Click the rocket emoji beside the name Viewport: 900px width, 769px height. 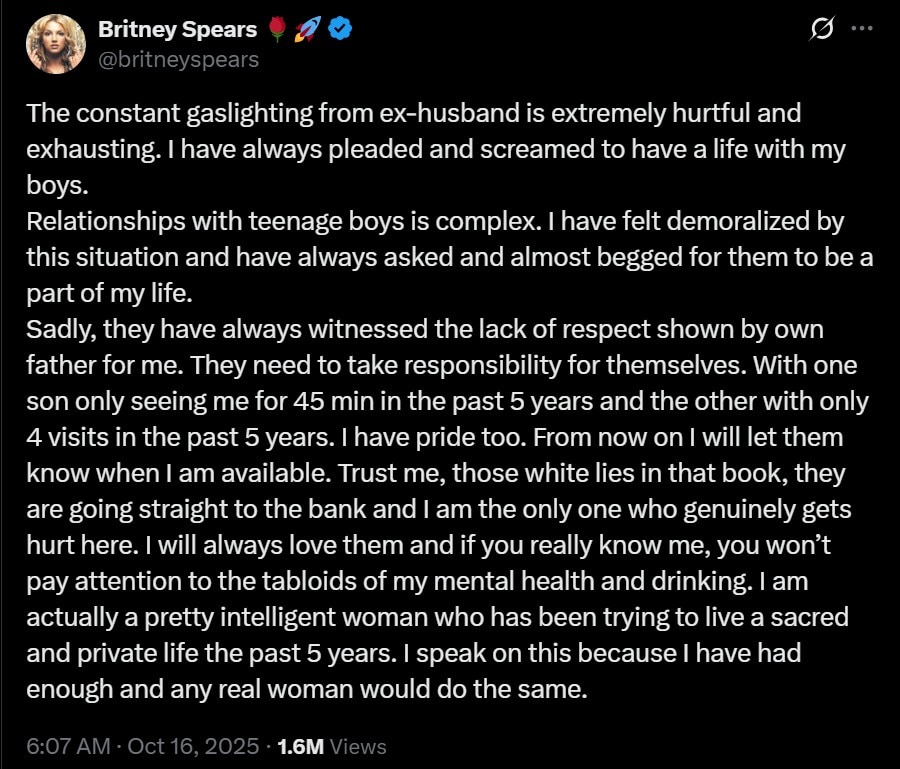306,30
